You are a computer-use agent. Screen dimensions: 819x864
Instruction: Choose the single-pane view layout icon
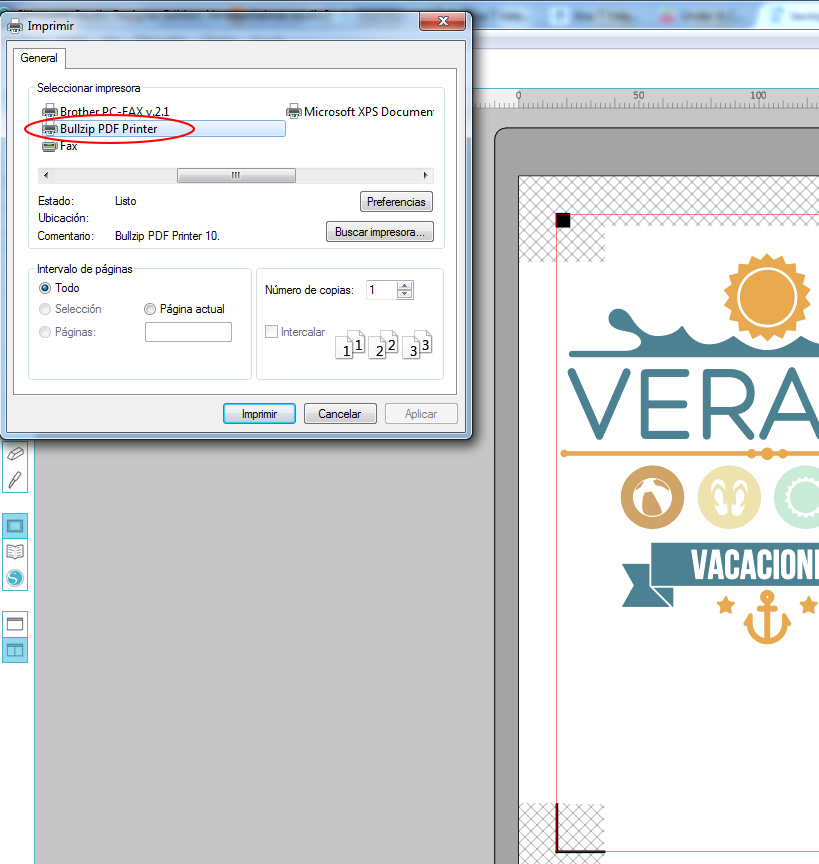[x=15, y=624]
